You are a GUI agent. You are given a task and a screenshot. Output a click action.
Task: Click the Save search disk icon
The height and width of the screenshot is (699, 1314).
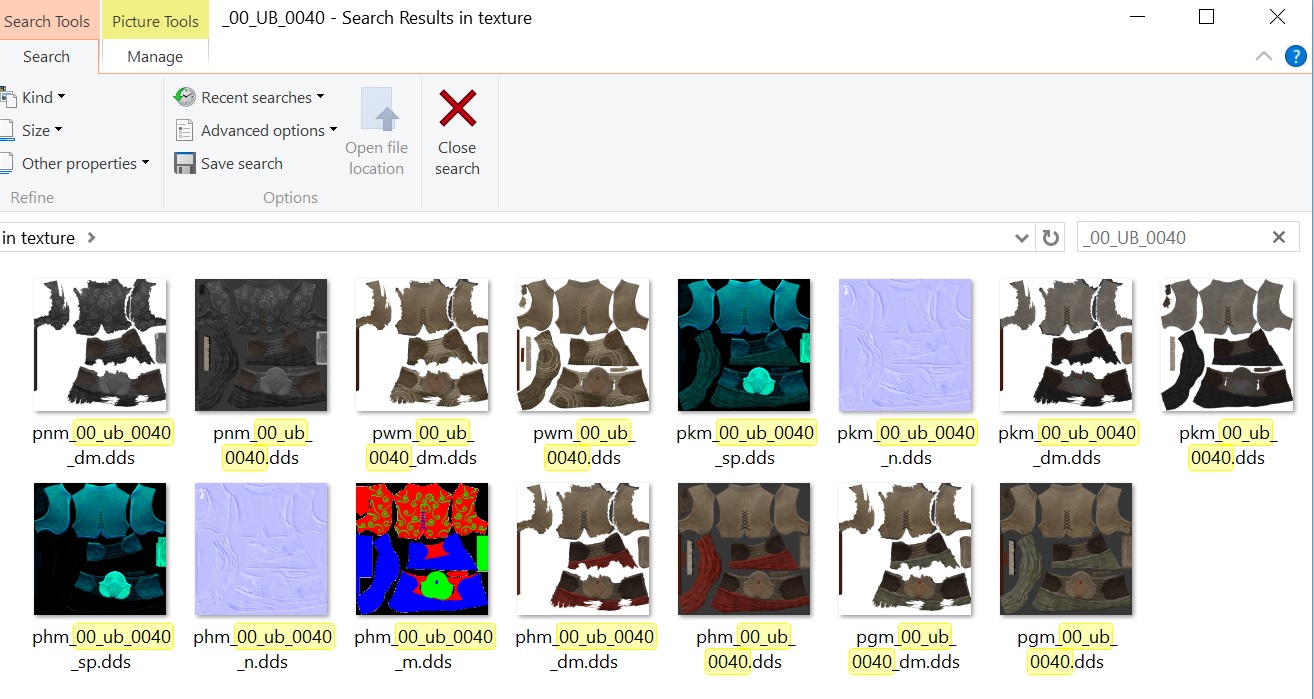coord(185,163)
